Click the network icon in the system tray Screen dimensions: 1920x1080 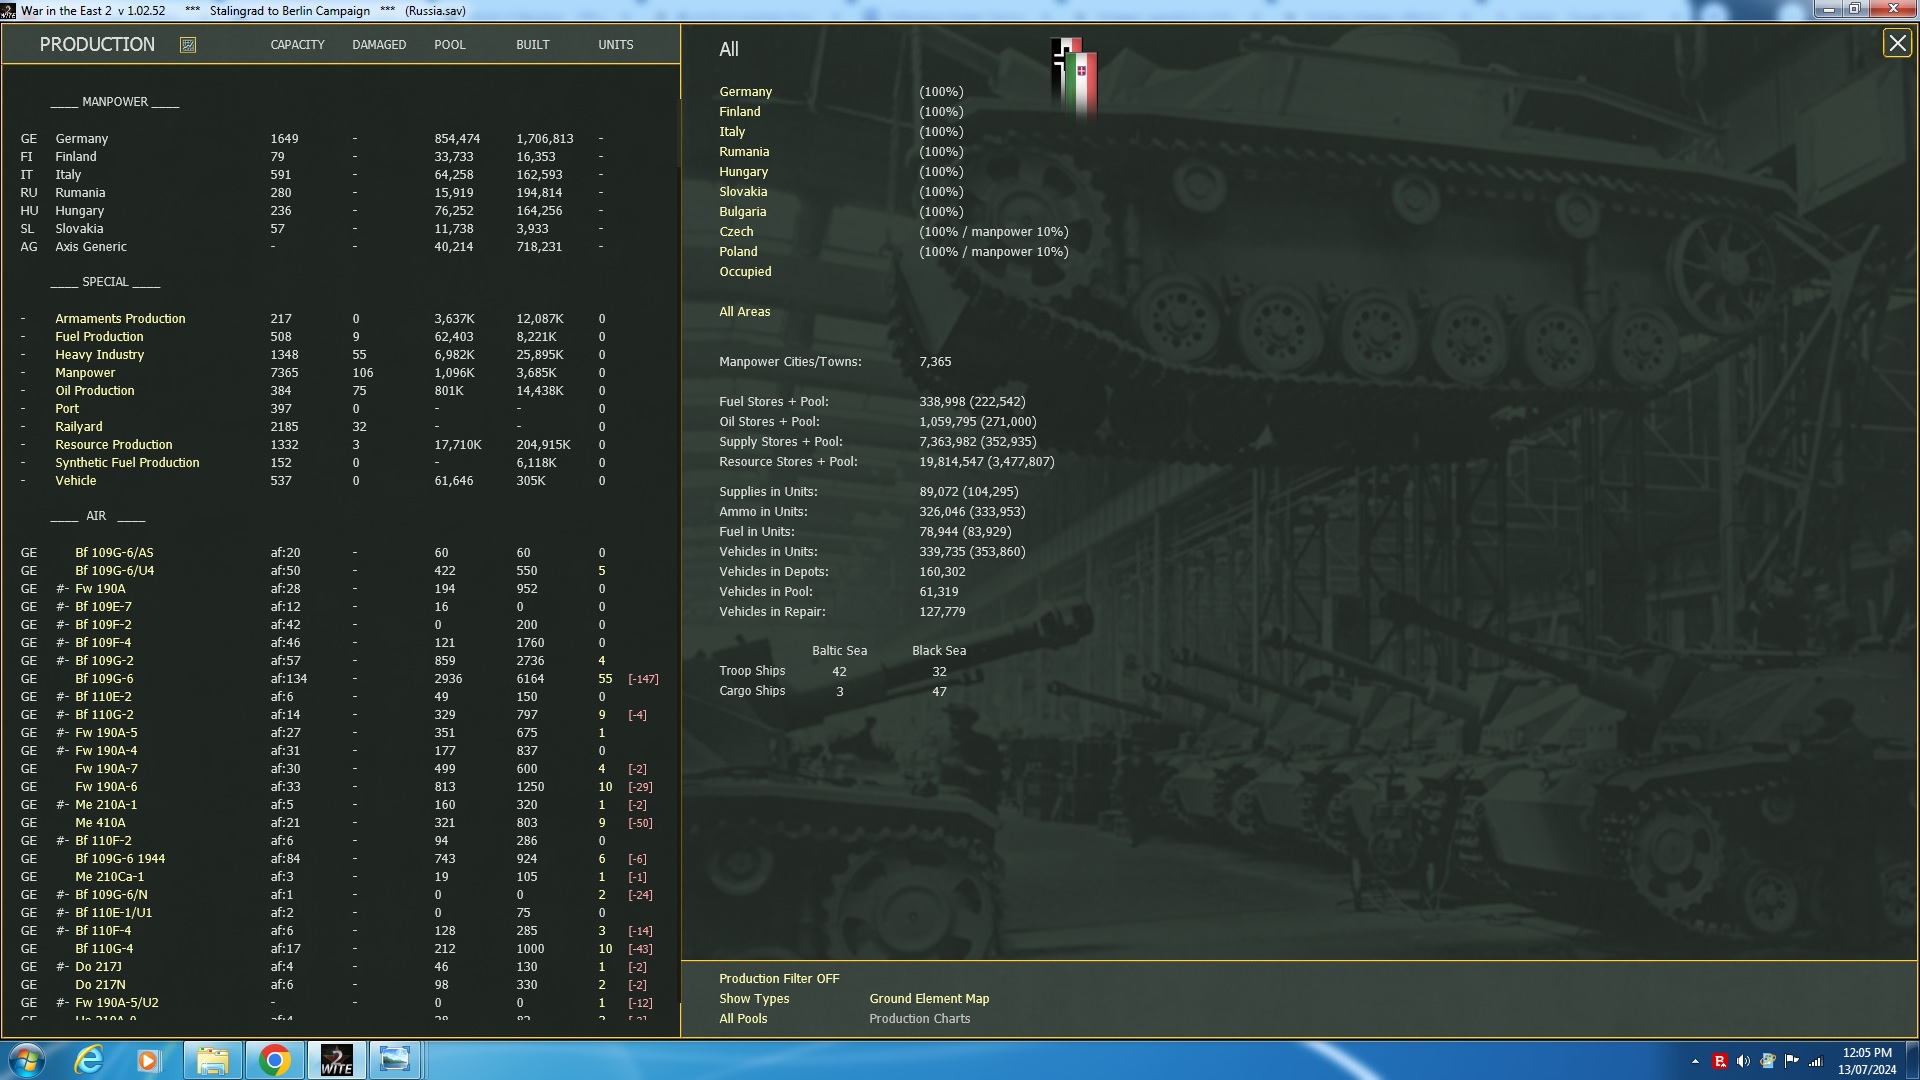(1814, 1059)
